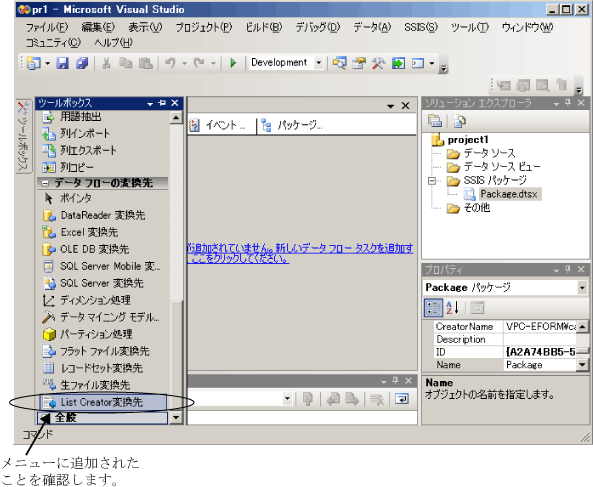Open Properties Window toolbar icon

tap(359, 63)
